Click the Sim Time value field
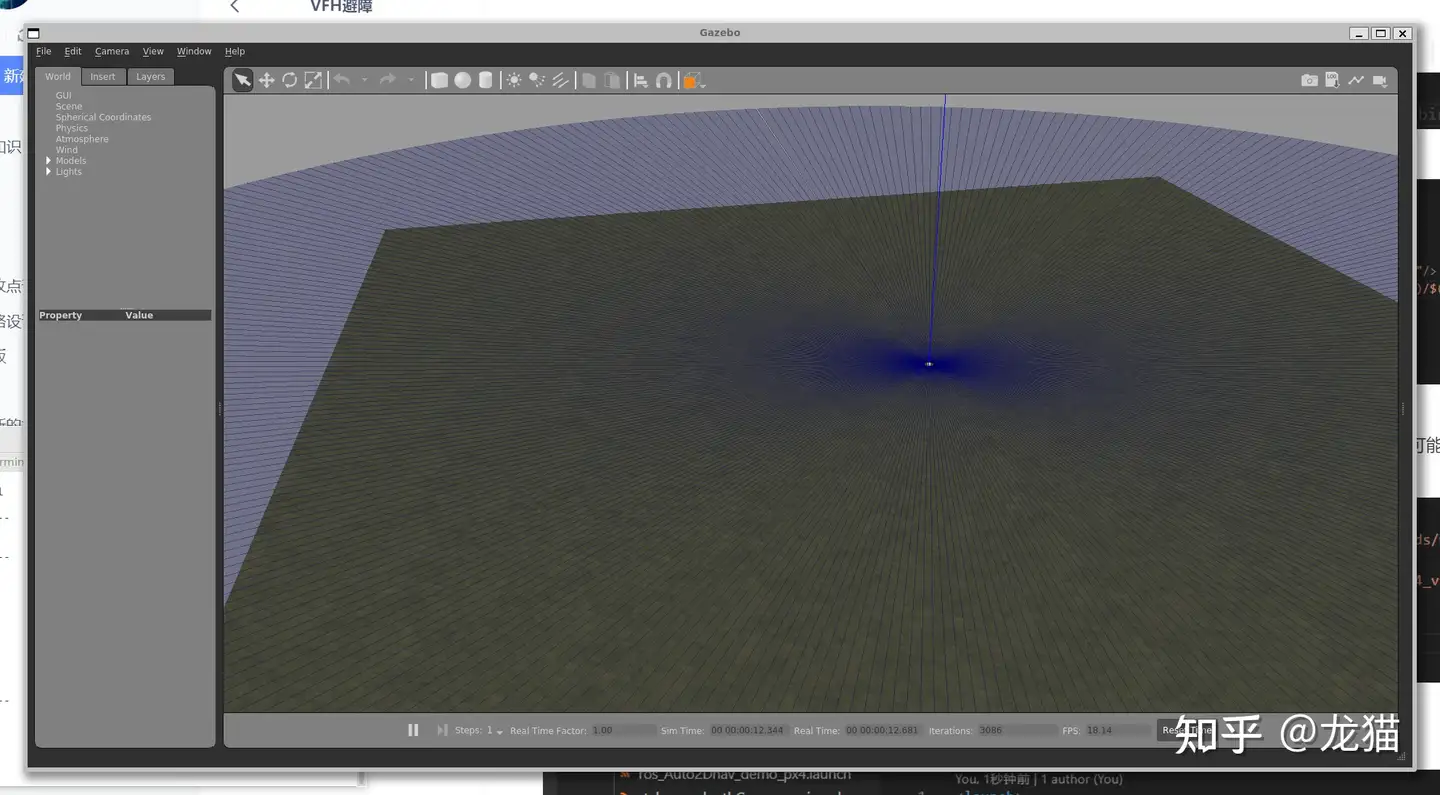 click(x=749, y=731)
